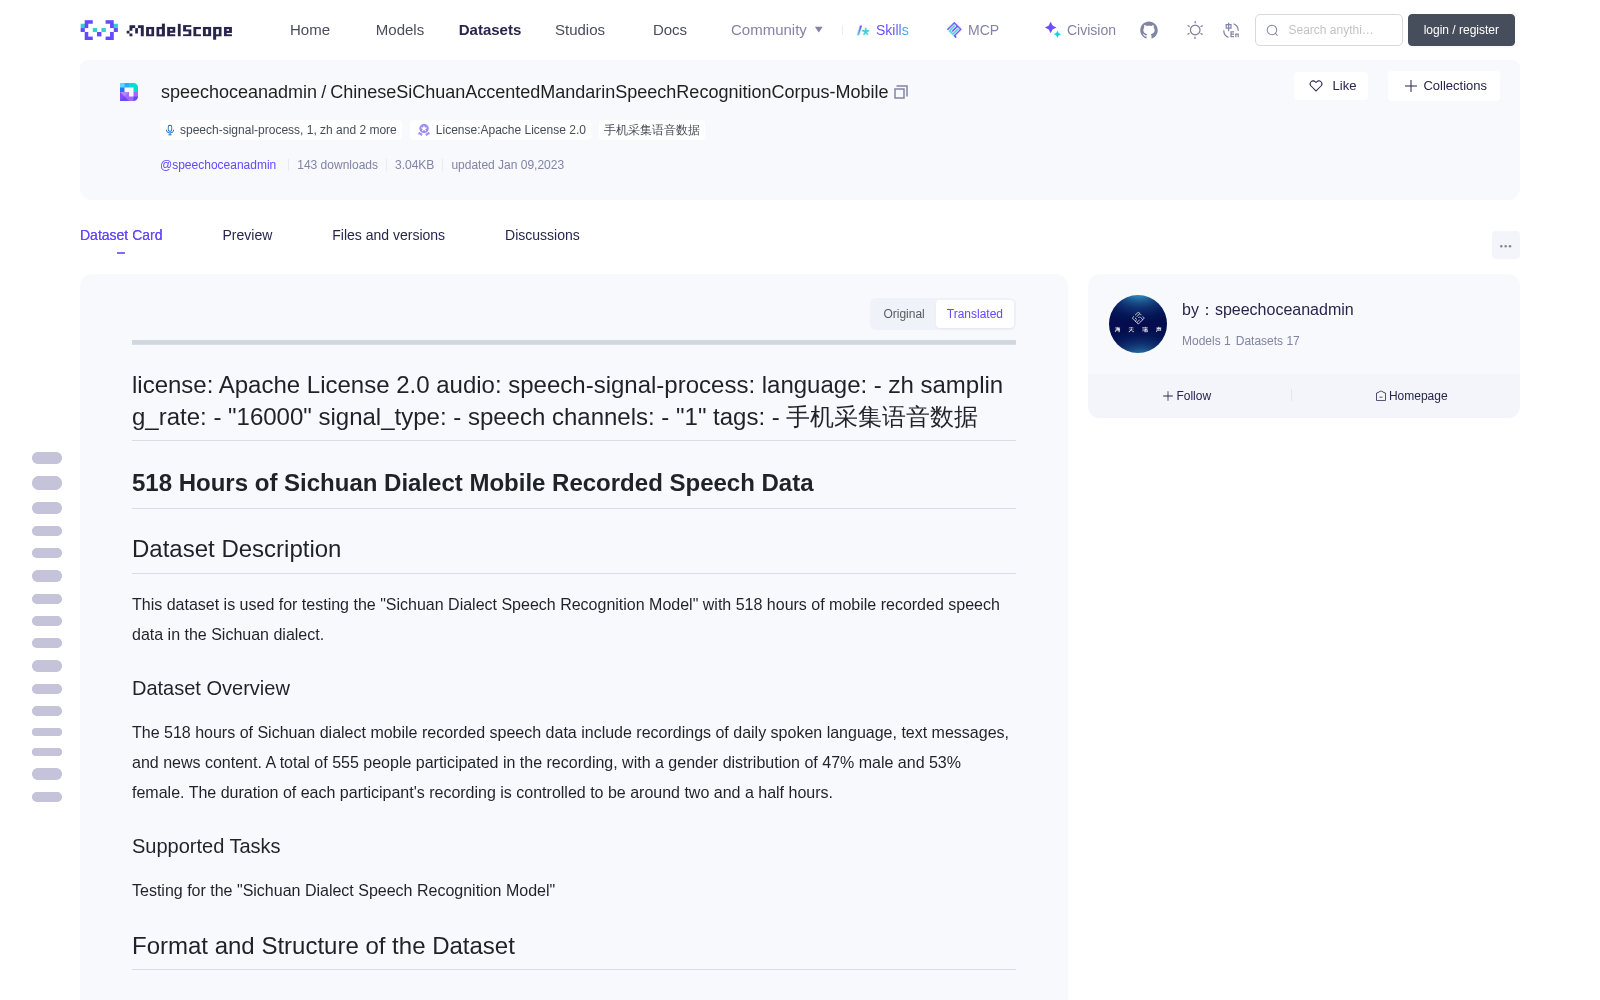Go to Home in the navigation bar
1600x1000 pixels.
pos(310,30)
